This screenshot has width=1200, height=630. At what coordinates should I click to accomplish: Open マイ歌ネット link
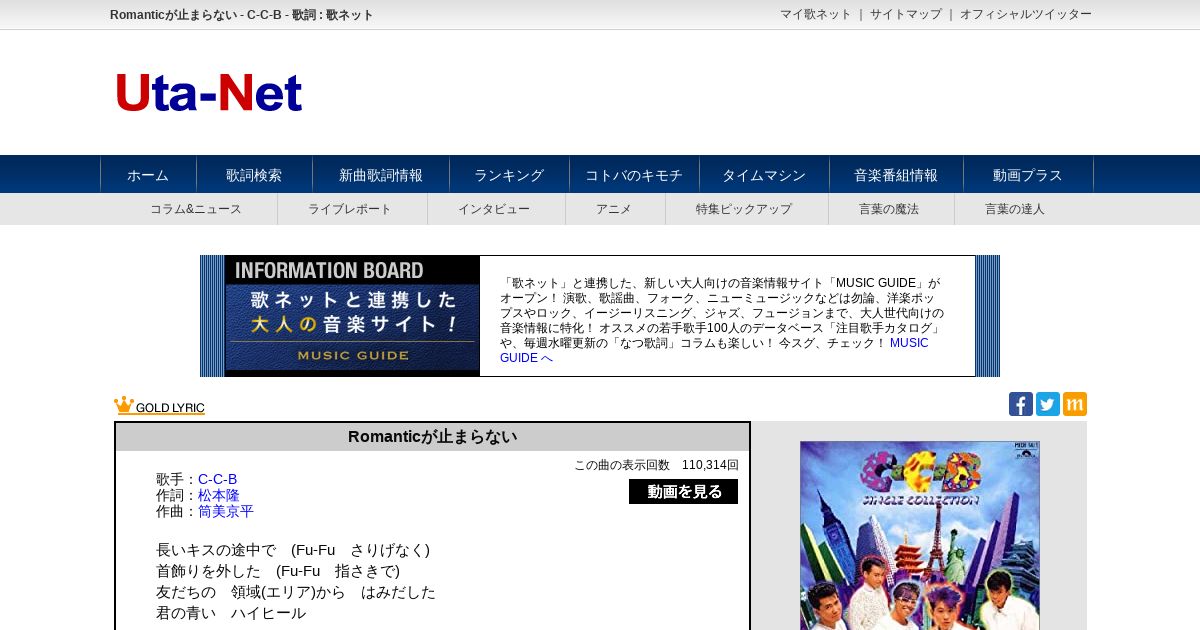816,14
